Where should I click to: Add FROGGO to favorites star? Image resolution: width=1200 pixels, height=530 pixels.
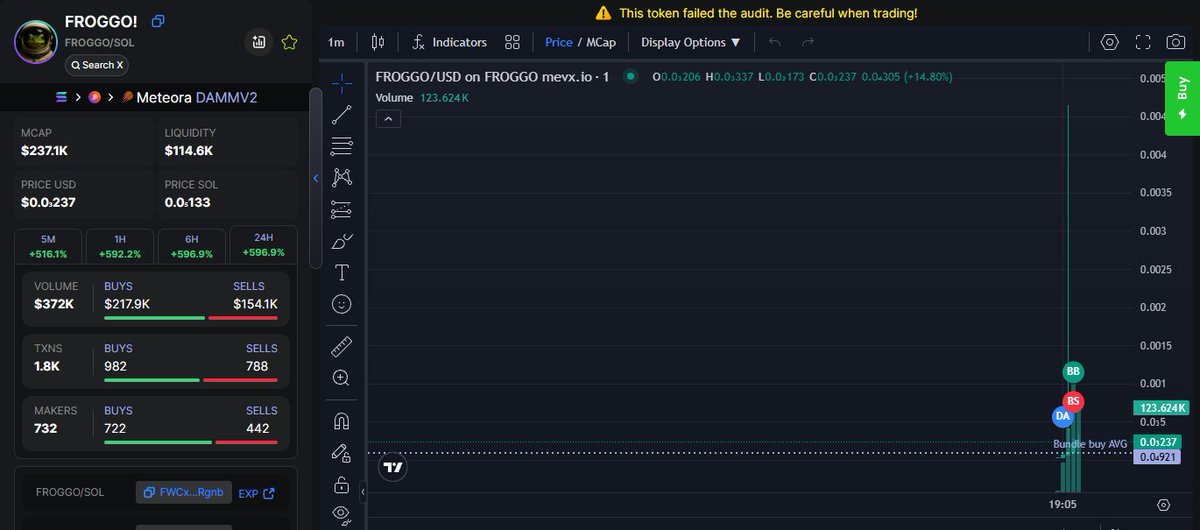tap(290, 42)
